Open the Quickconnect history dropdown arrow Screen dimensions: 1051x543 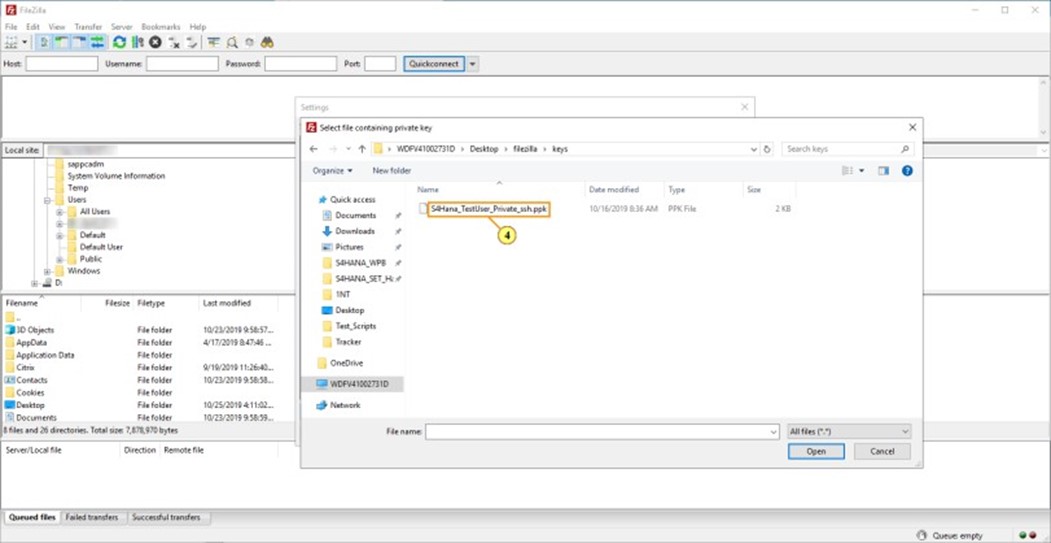[x=473, y=64]
